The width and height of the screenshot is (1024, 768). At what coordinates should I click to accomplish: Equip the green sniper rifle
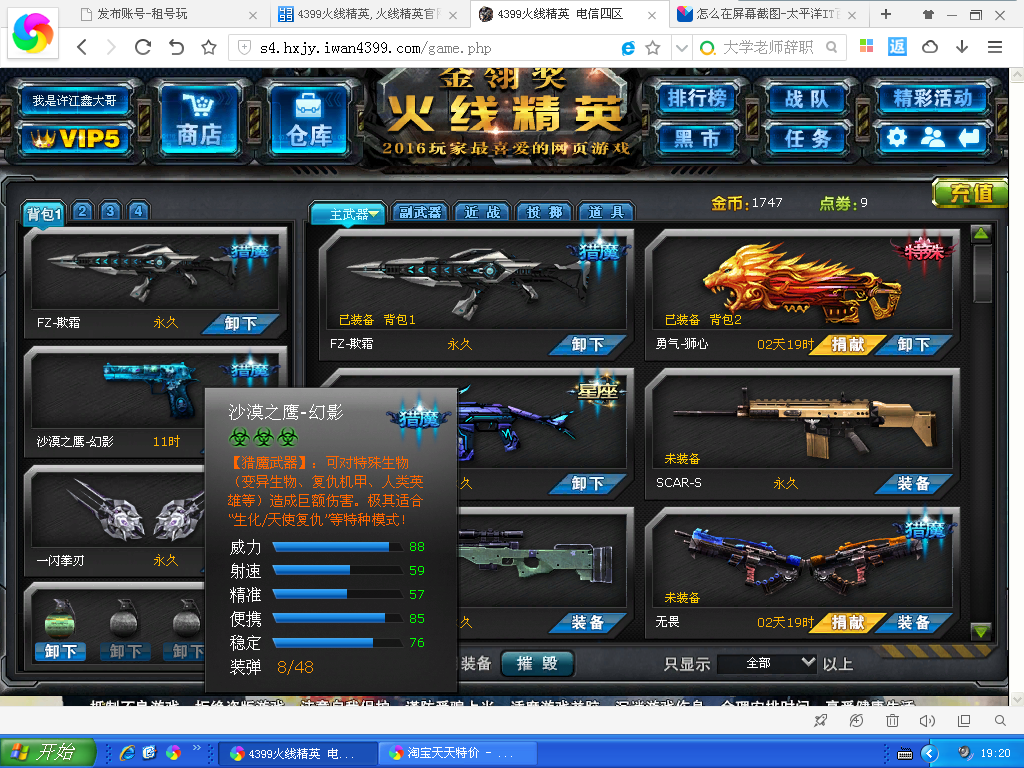click(x=588, y=622)
